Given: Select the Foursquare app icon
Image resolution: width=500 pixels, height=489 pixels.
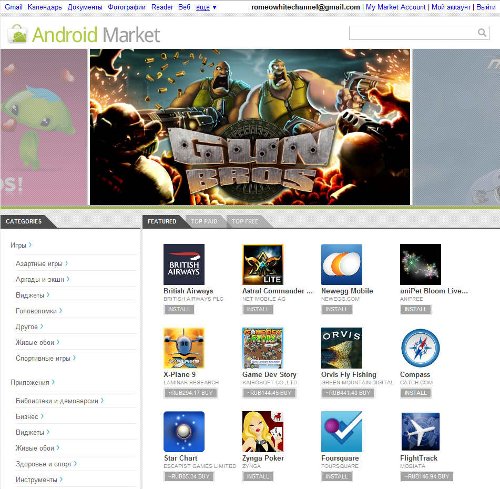Looking at the screenshot, I should (x=341, y=431).
